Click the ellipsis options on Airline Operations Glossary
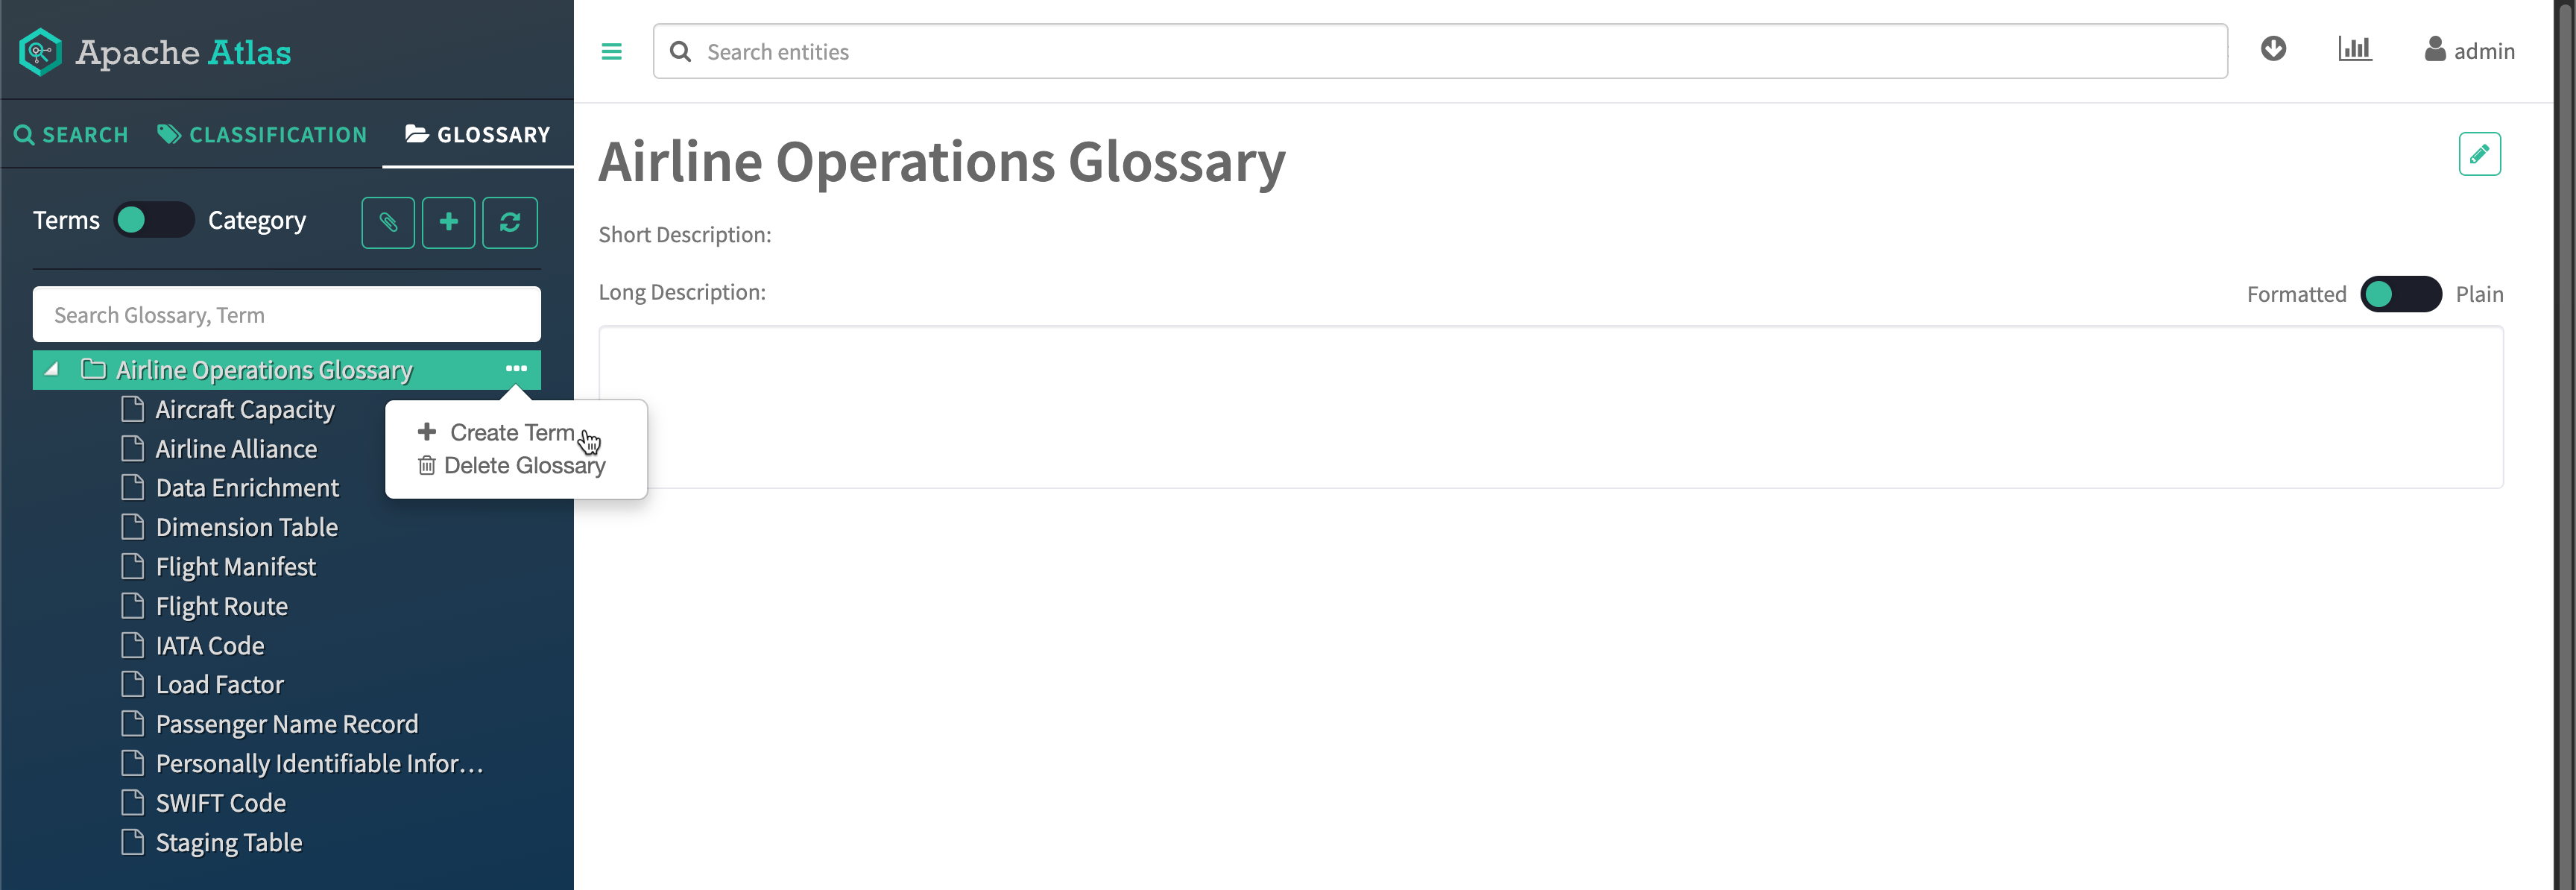Image resolution: width=2576 pixels, height=890 pixels. [516, 369]
